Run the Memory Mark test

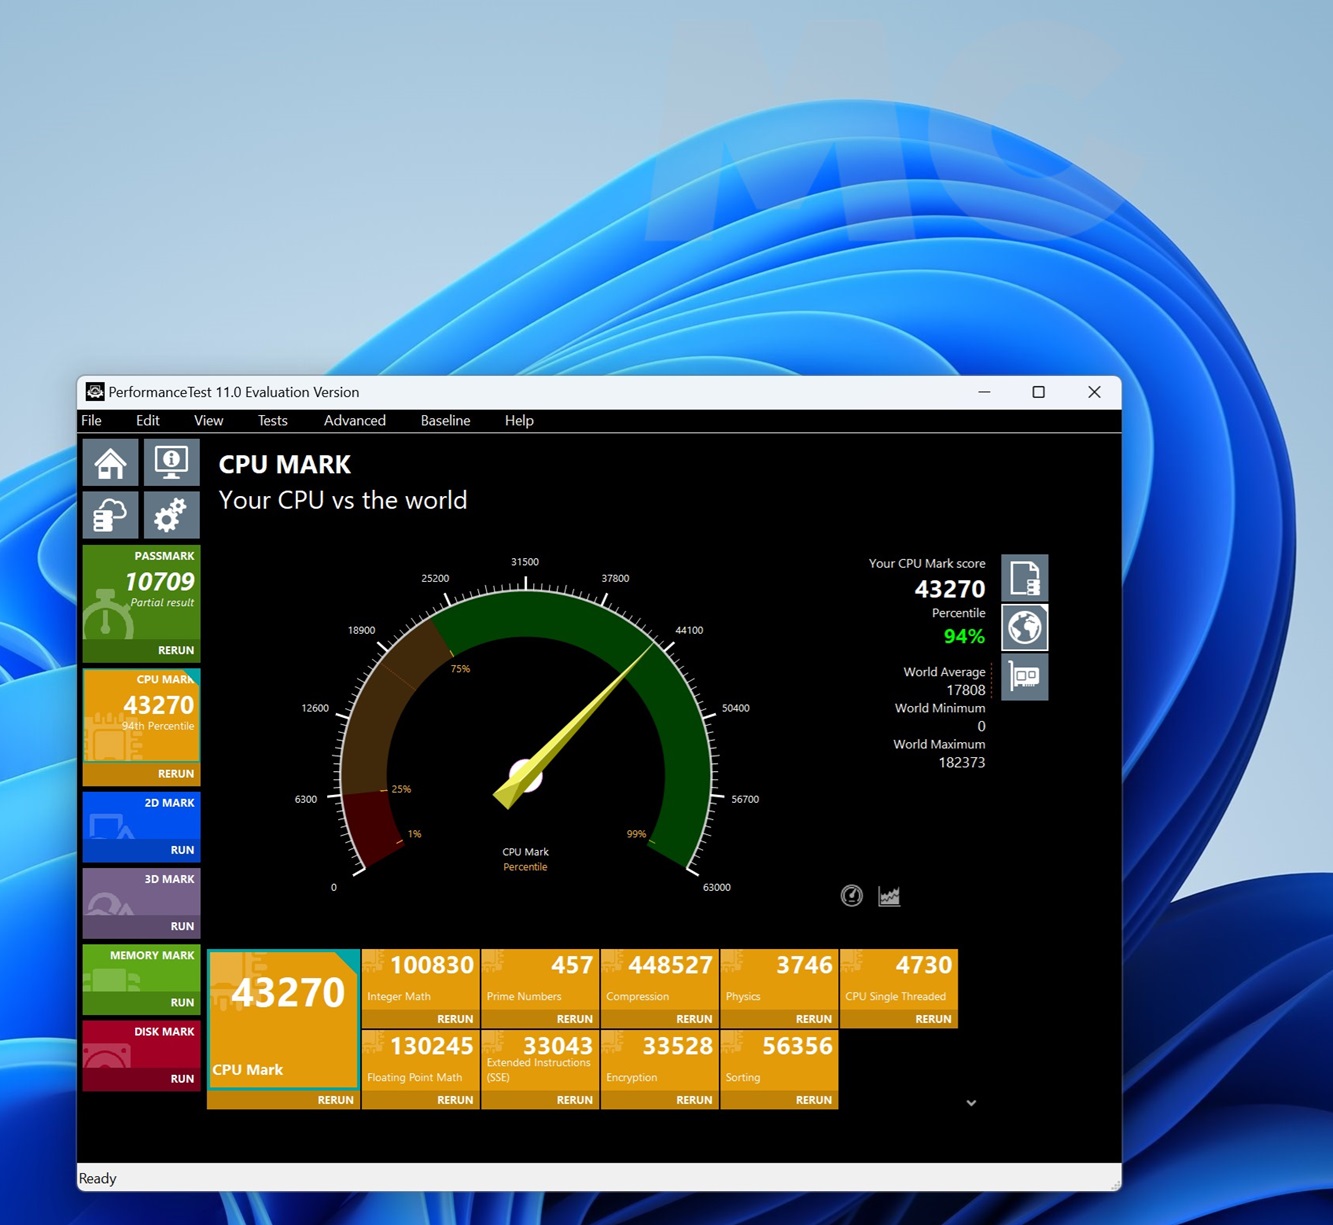pos(182,1003)
